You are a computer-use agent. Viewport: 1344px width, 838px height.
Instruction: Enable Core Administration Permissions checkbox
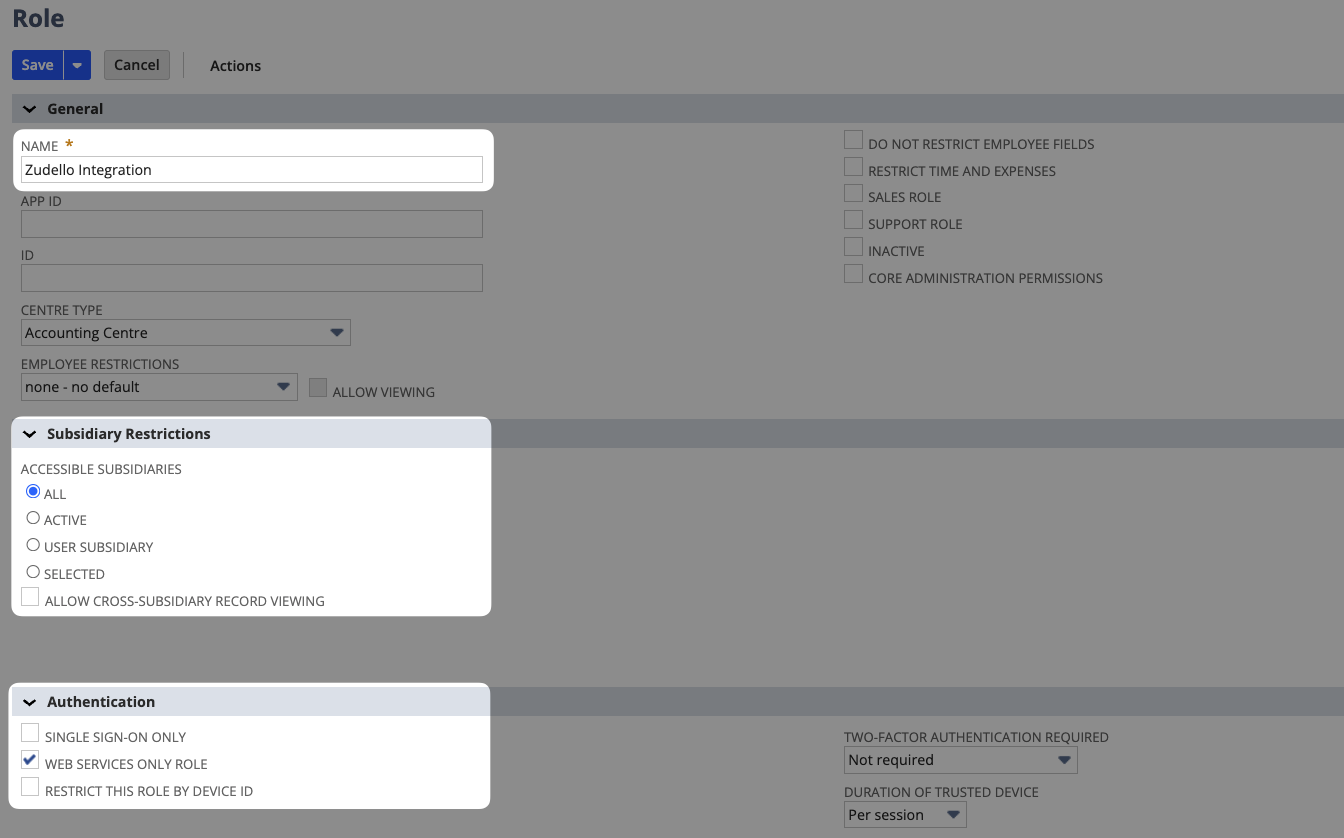click(x=853, y=274)
